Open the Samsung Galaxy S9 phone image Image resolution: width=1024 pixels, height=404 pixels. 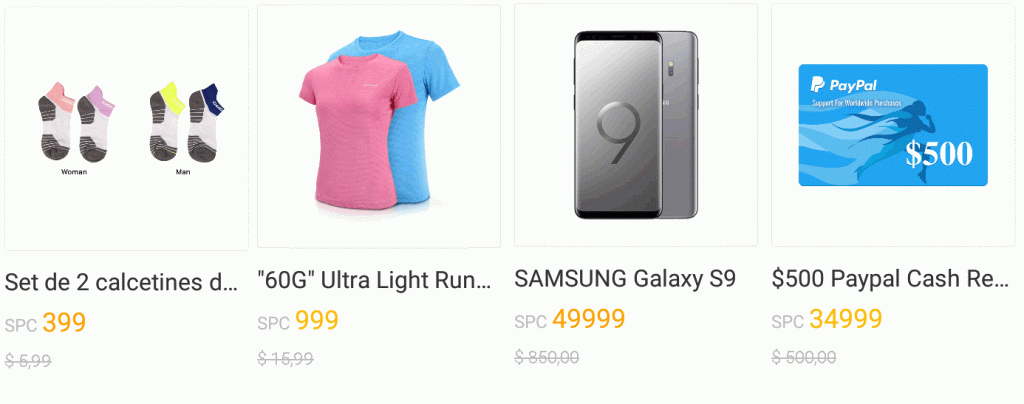click(x=636, y=124)
